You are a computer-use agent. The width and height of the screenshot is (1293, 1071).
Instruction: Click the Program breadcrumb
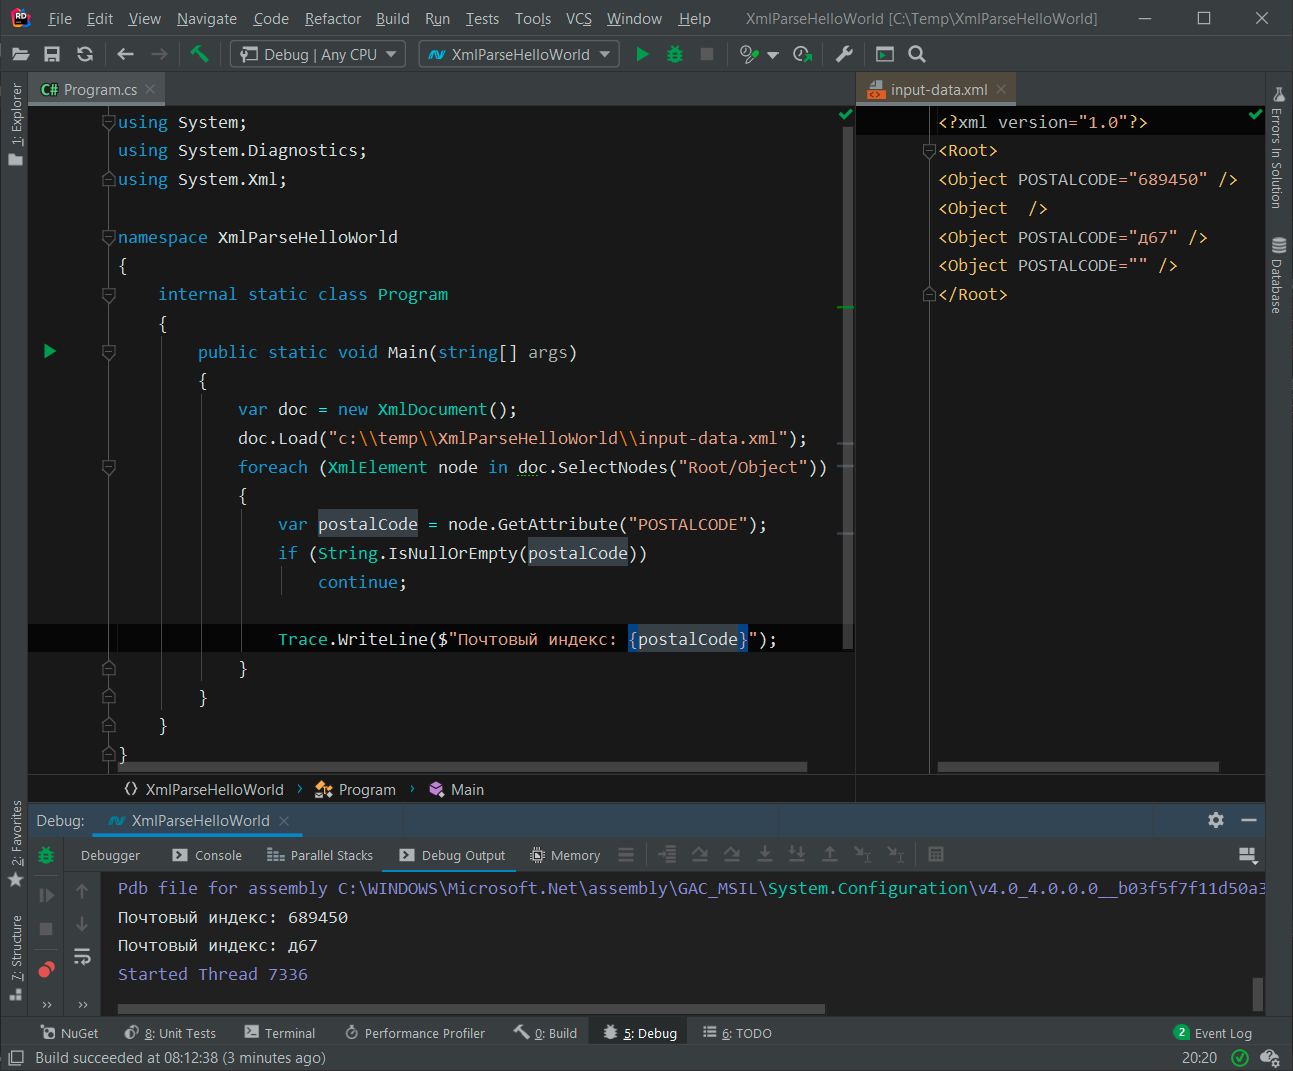(355, 789)
